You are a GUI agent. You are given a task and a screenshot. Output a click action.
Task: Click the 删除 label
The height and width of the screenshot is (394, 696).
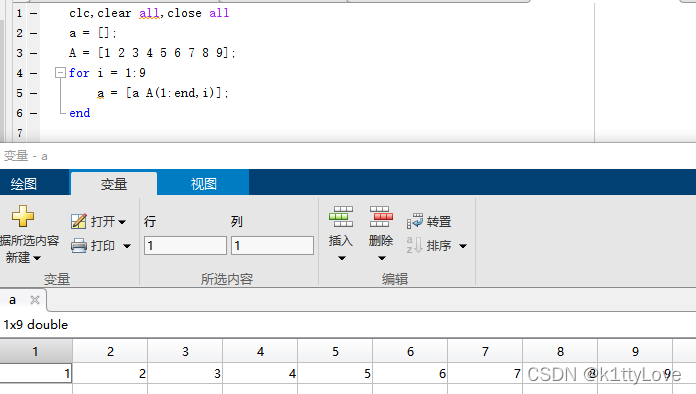click(x=381, y=241)
